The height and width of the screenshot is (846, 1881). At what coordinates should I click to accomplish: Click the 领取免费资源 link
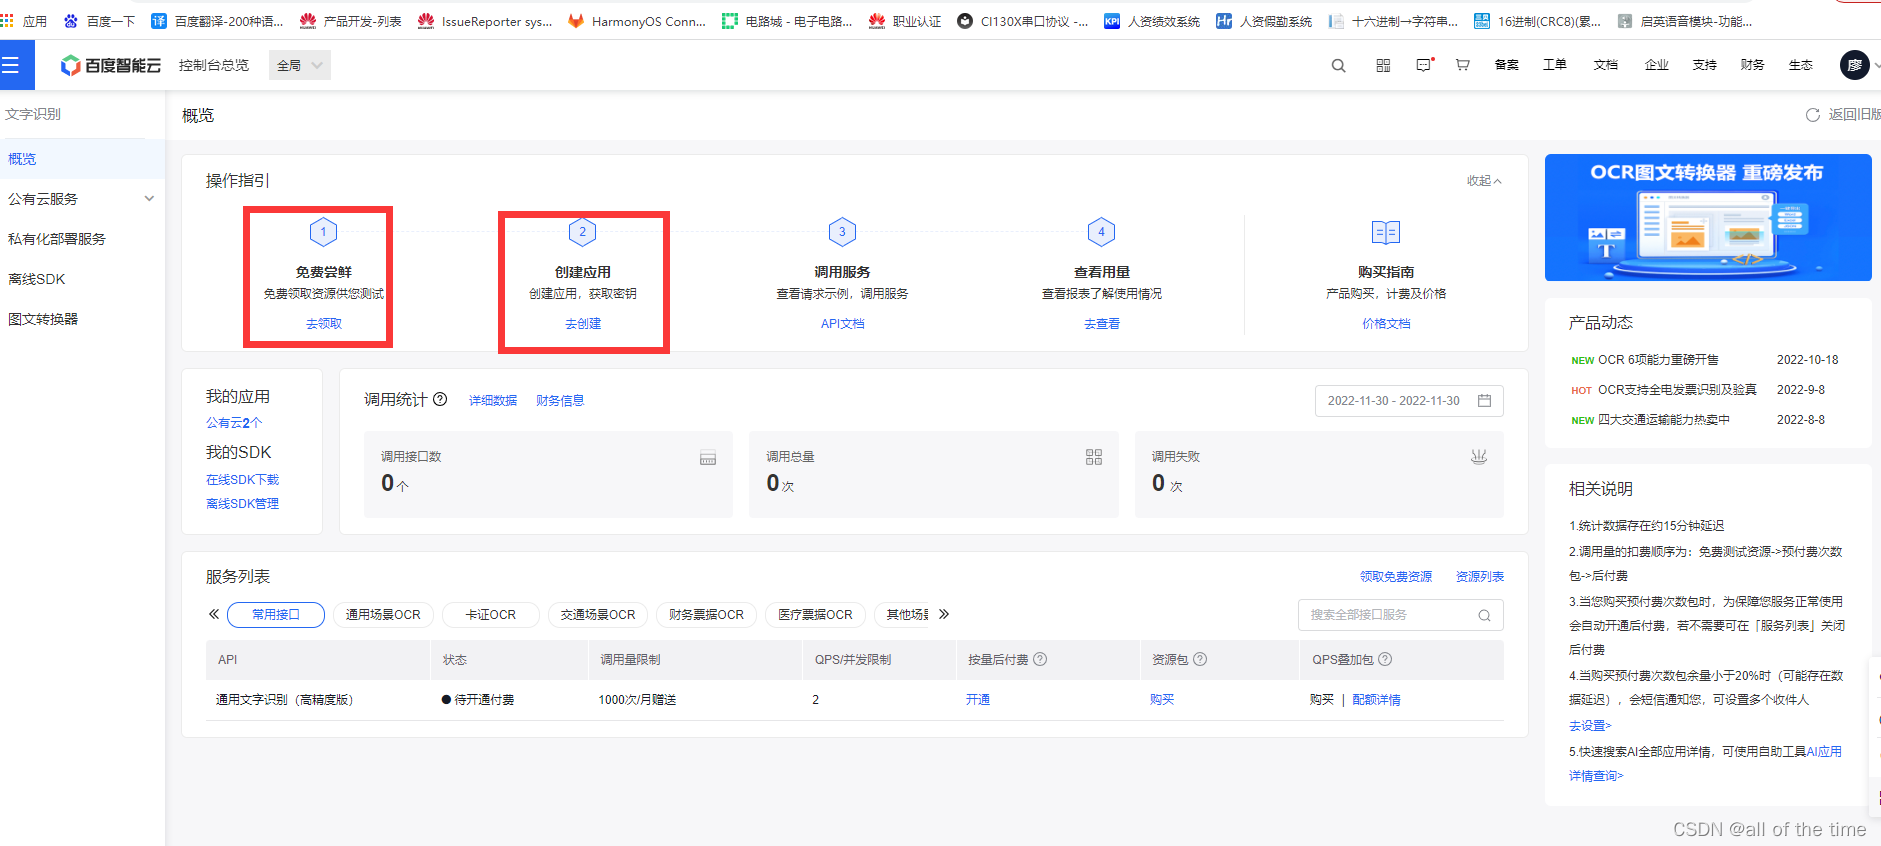pos(1395,577)
